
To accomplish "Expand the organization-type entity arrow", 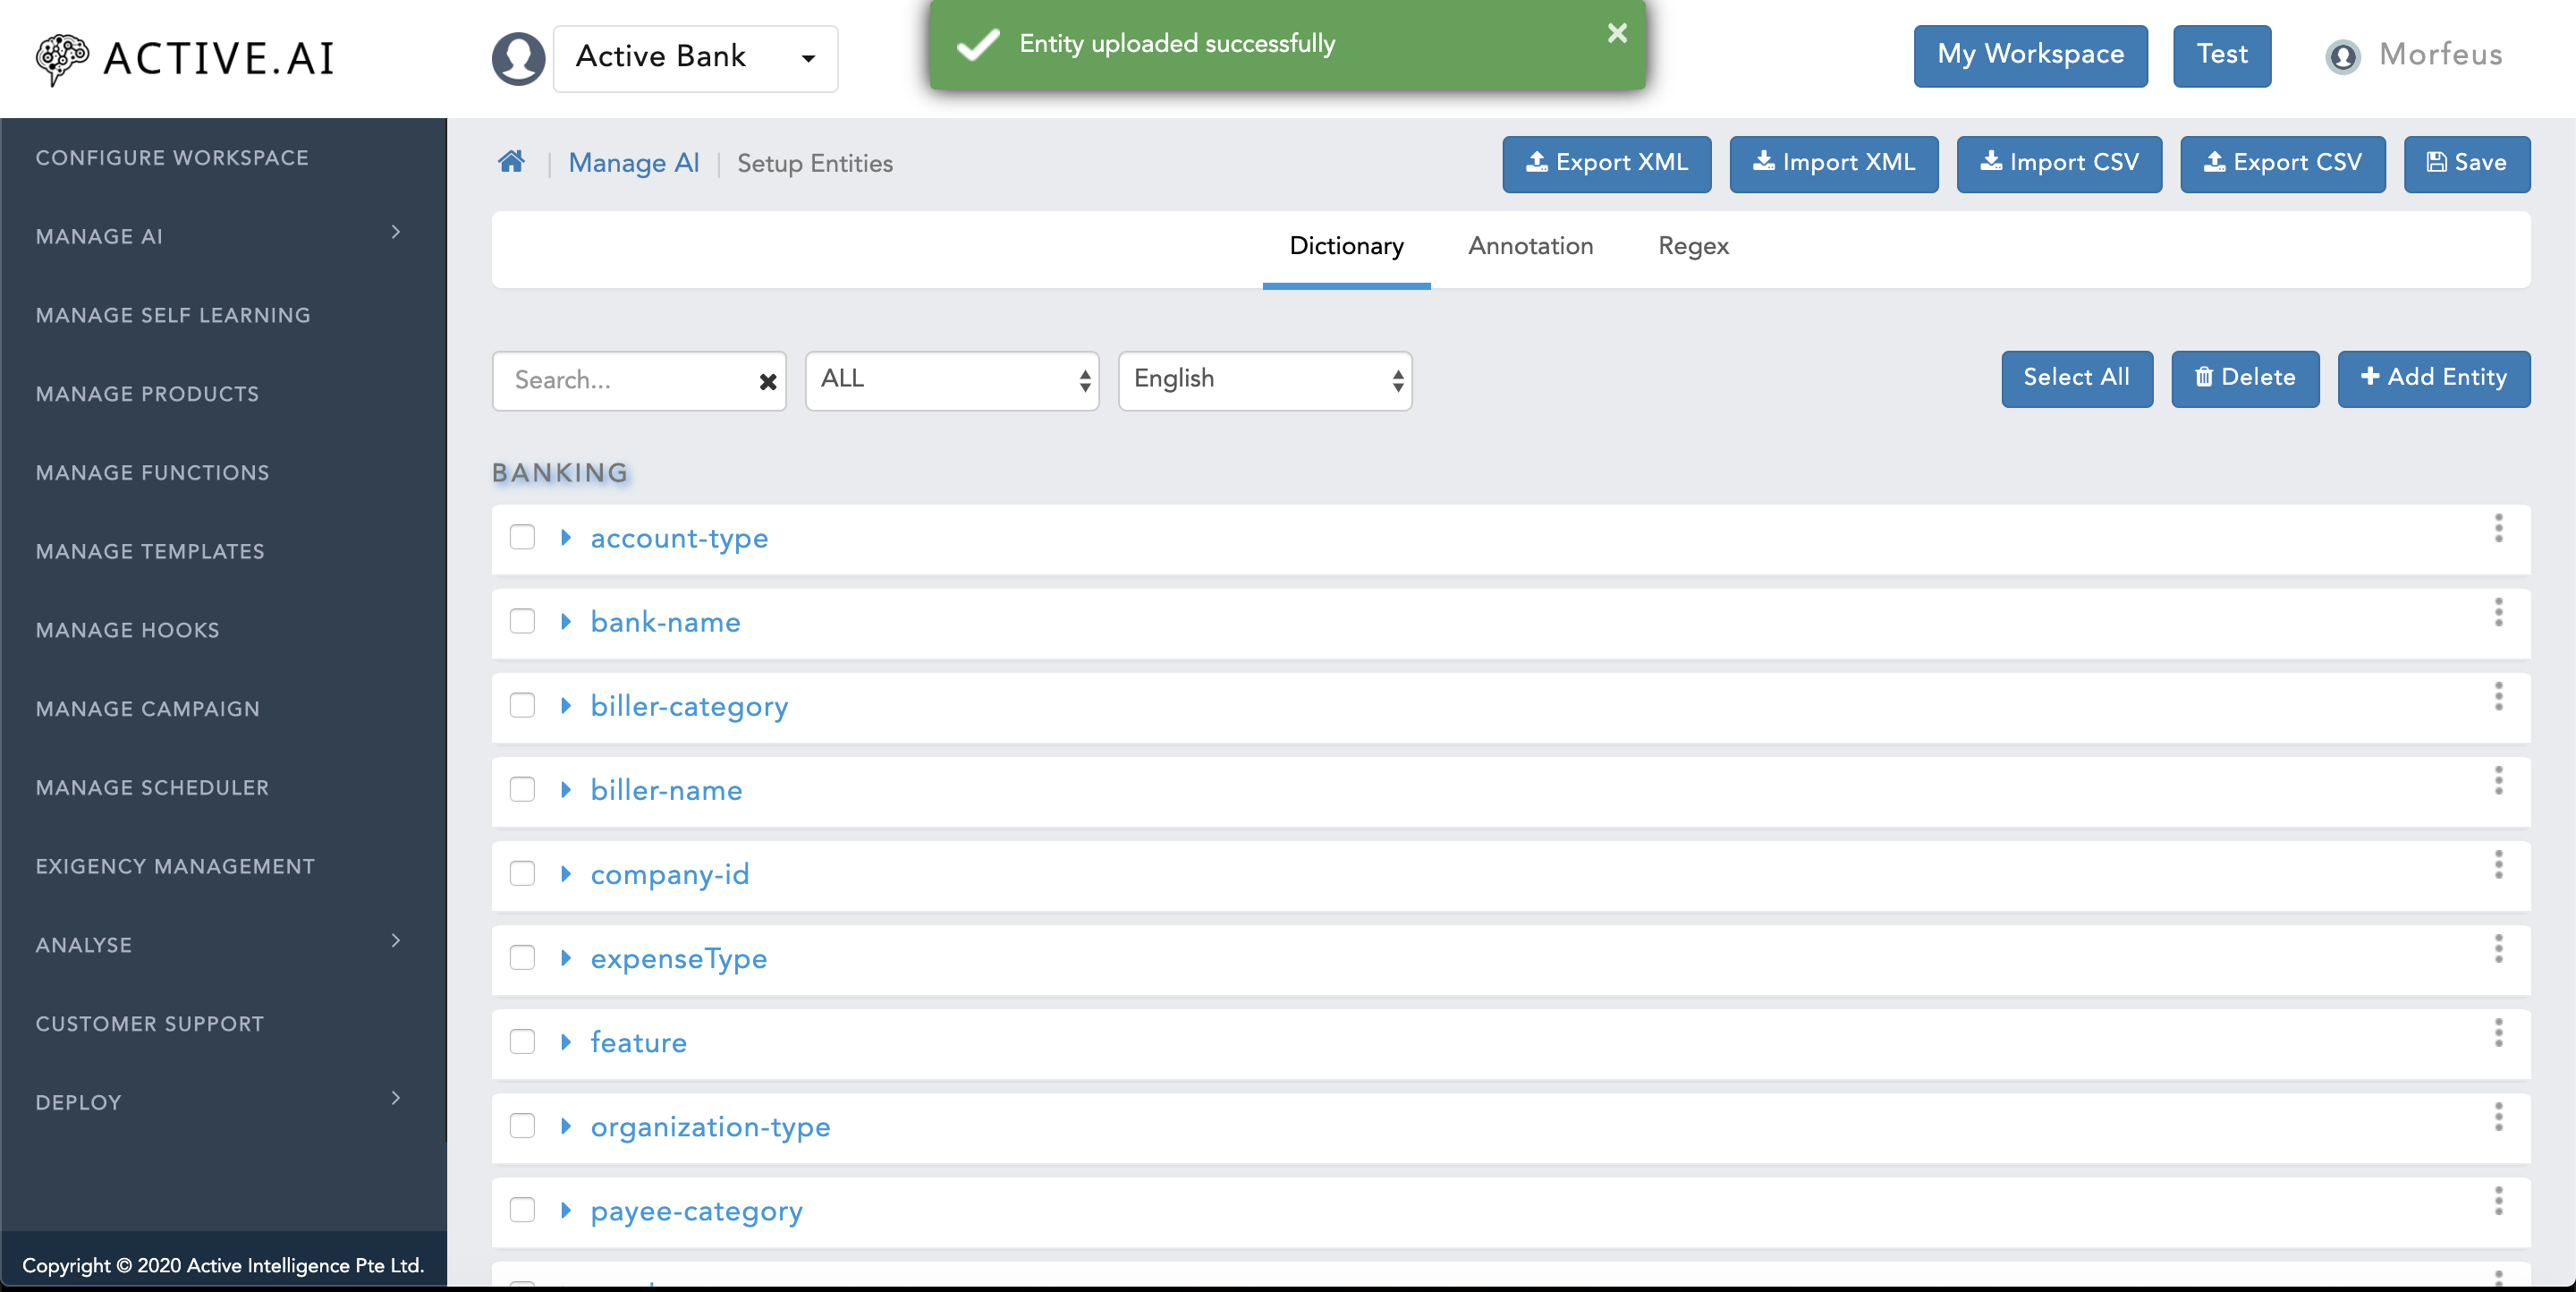I will 566,1125.
